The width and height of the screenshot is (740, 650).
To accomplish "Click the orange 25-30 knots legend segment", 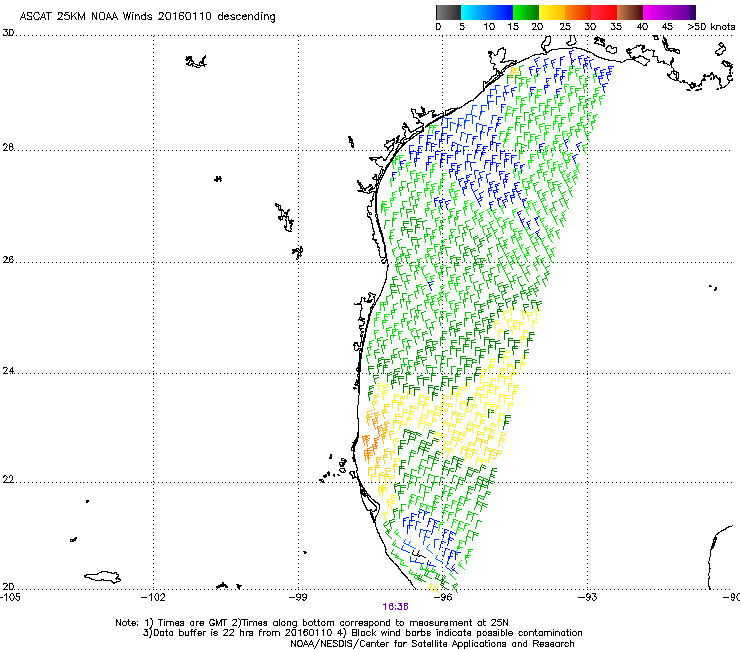I will tap(578, 12).
